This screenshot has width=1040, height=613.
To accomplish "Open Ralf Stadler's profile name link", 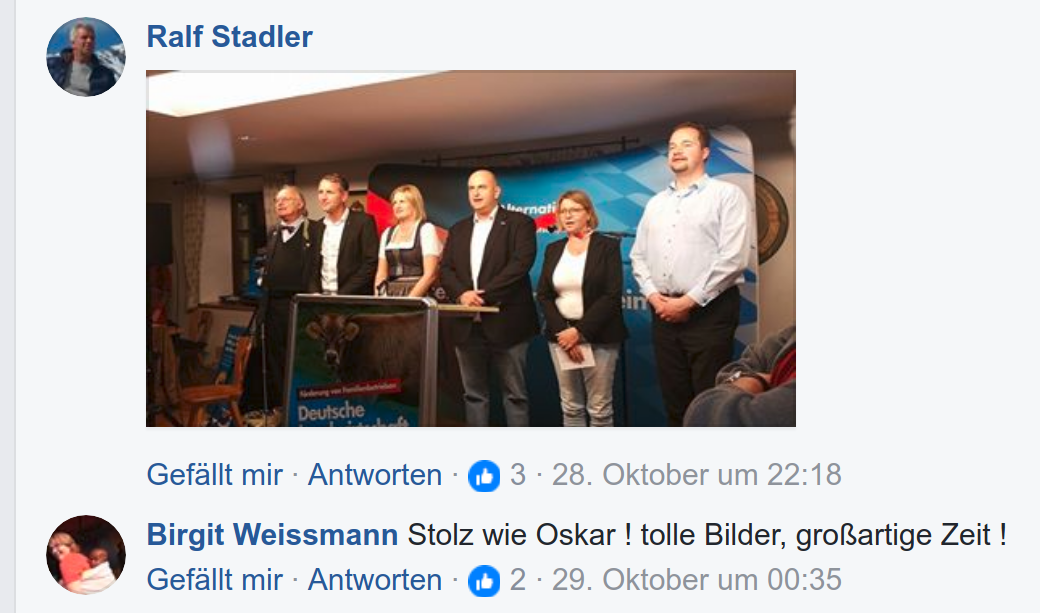I will coord(229,36).
